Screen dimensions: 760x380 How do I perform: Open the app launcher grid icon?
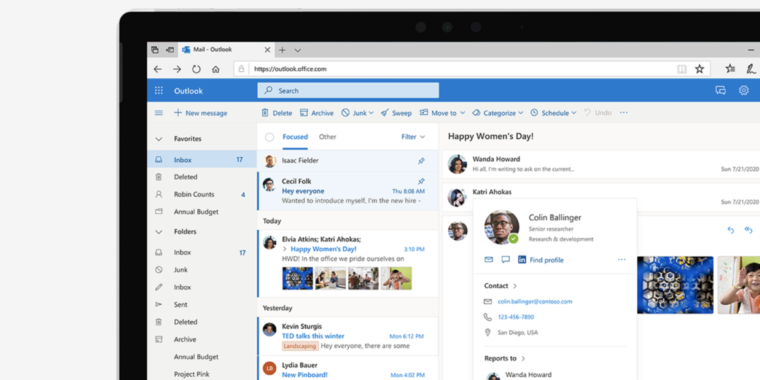(x=158, y=91)
